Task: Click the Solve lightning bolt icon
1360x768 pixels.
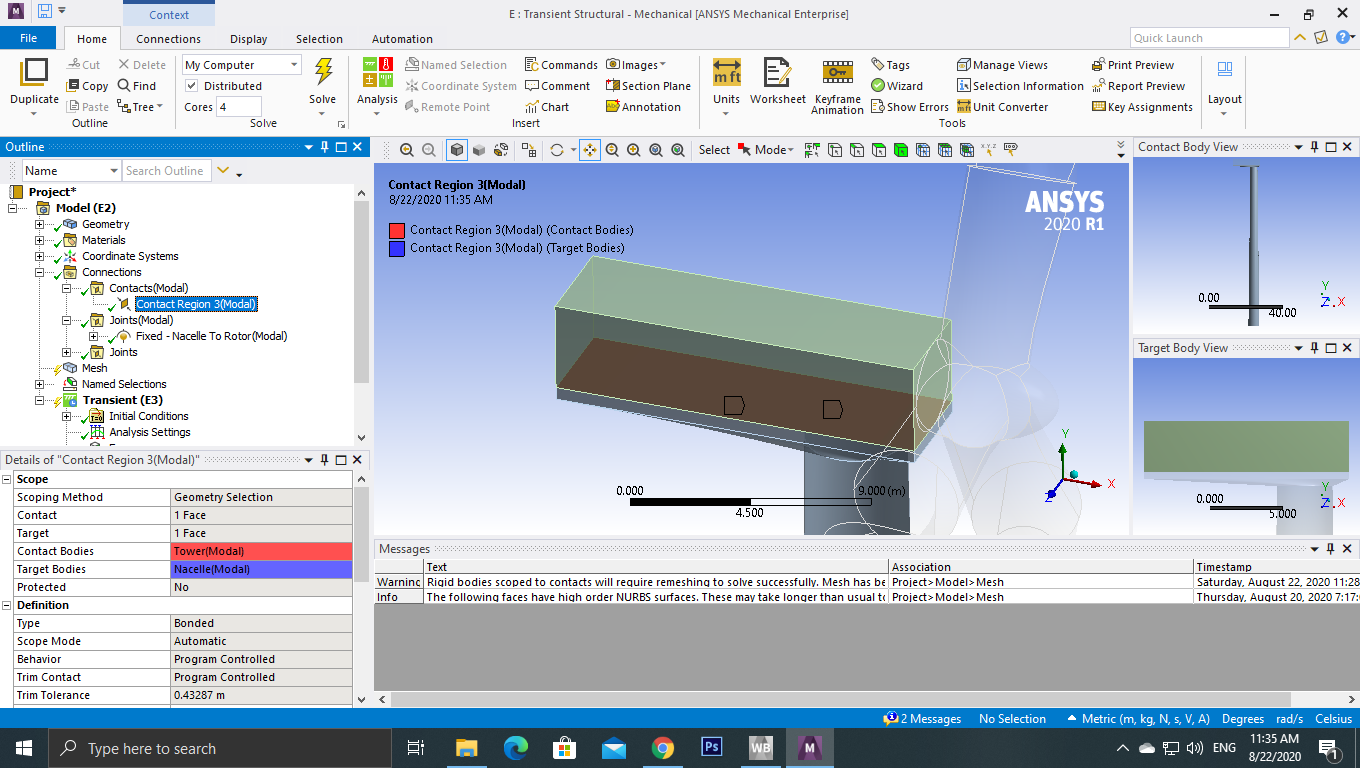Action: (x=323, y=73)
